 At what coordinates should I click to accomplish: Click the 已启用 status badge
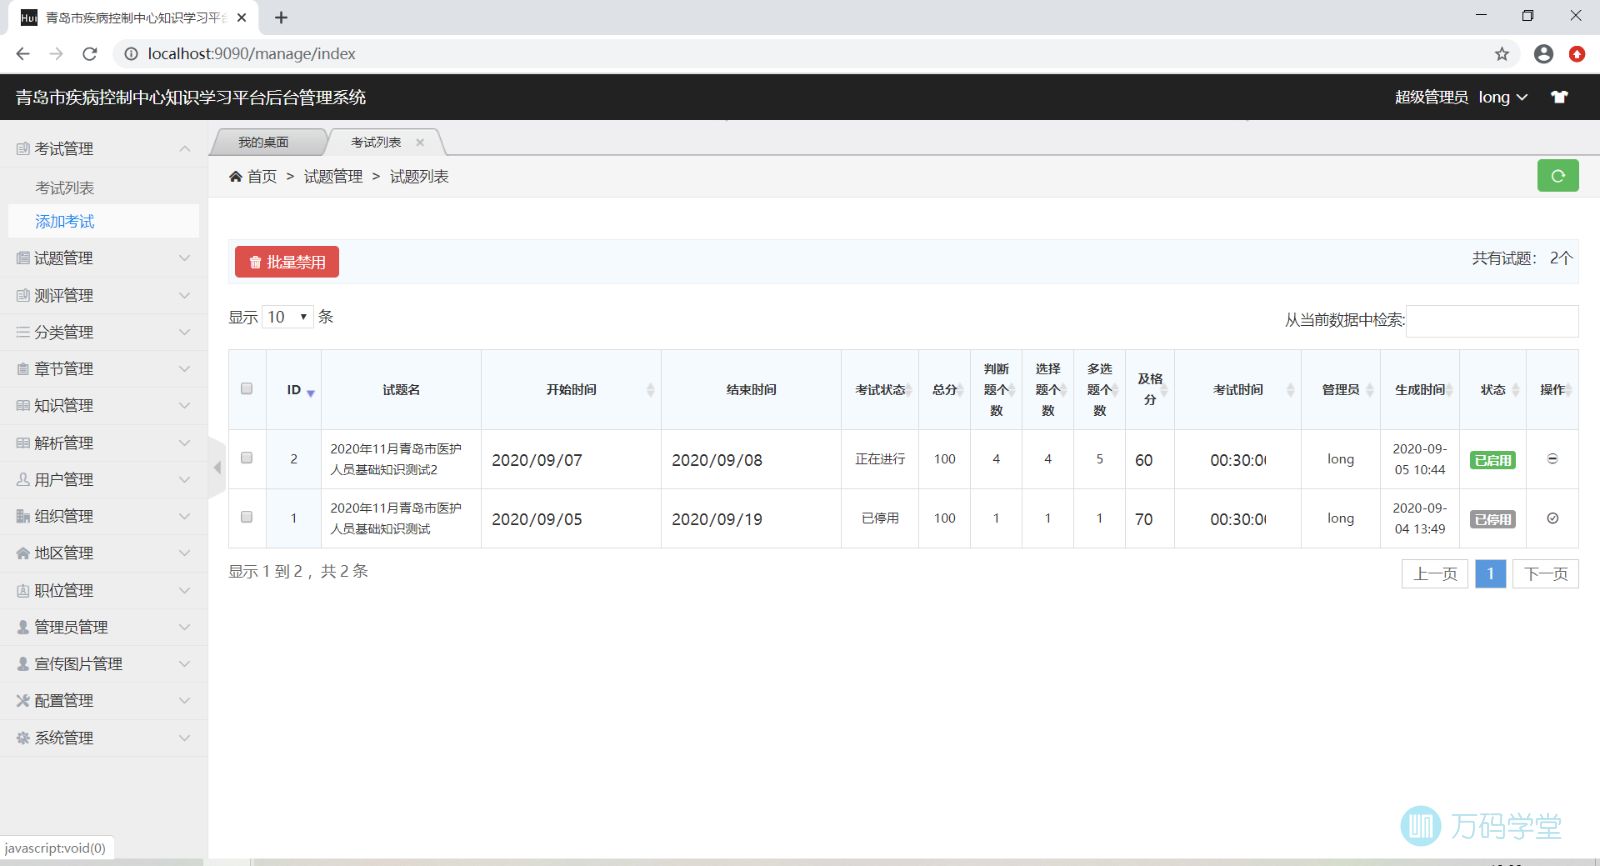(x=1493, y=460)
